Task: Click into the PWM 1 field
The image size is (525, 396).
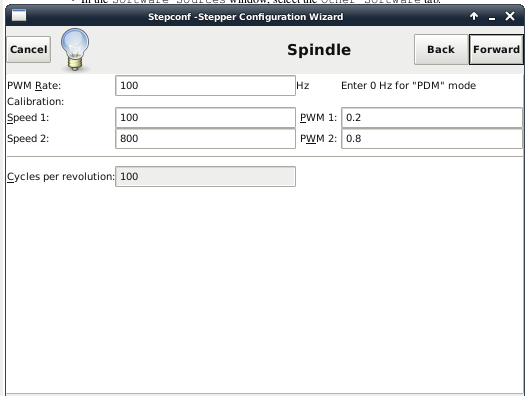Action: tap(432, 117)
